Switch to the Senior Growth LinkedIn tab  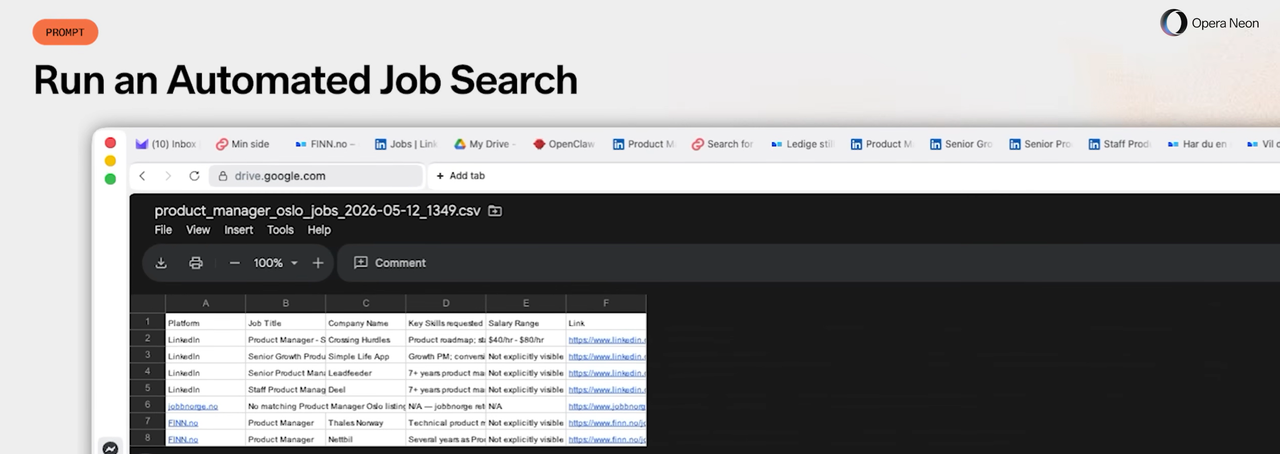(x=961, y=144)
